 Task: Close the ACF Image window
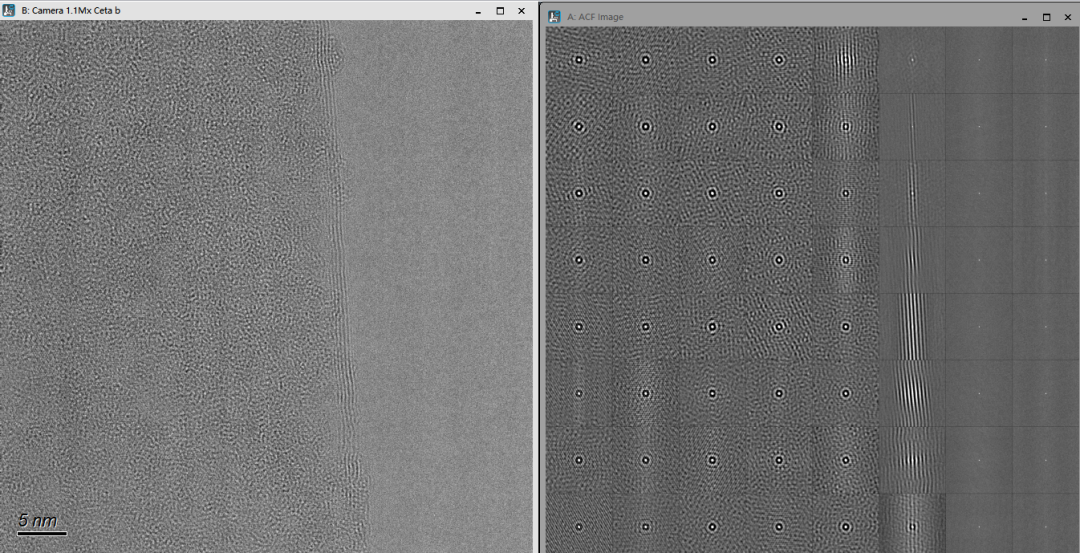click(1067, 17)
